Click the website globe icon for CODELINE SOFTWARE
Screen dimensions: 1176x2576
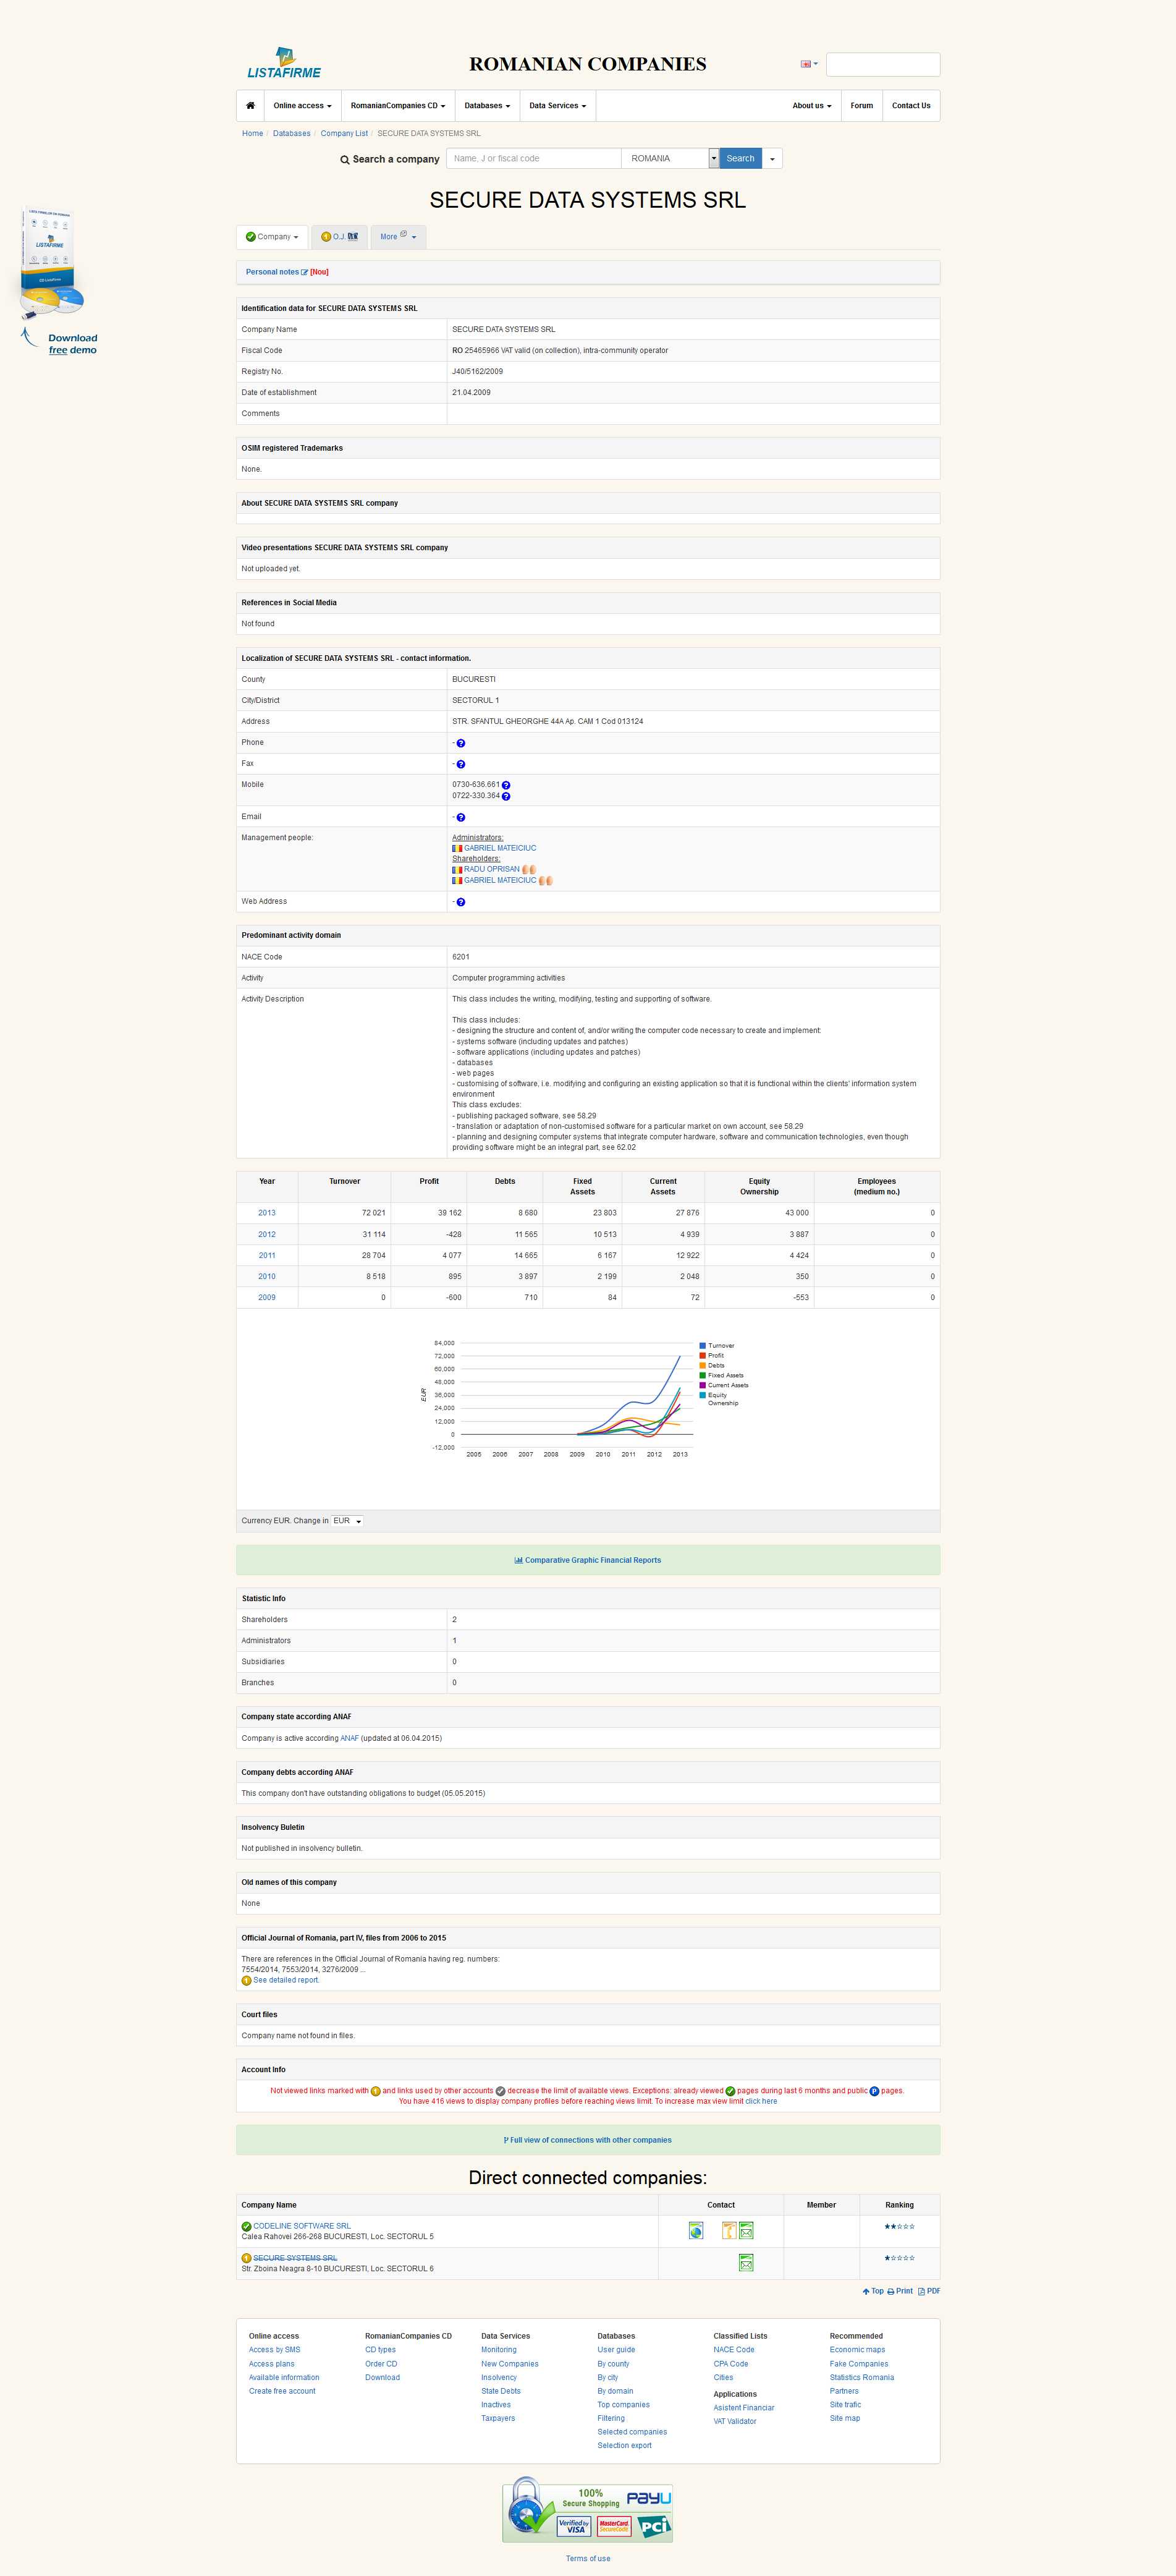(696, 2230)
